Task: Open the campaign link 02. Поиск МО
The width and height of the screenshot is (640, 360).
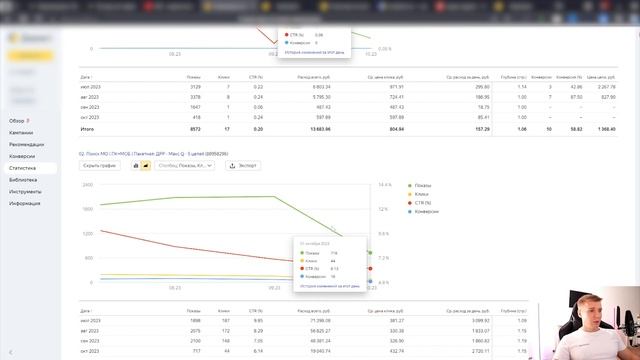Action: (x=153, y=154)
